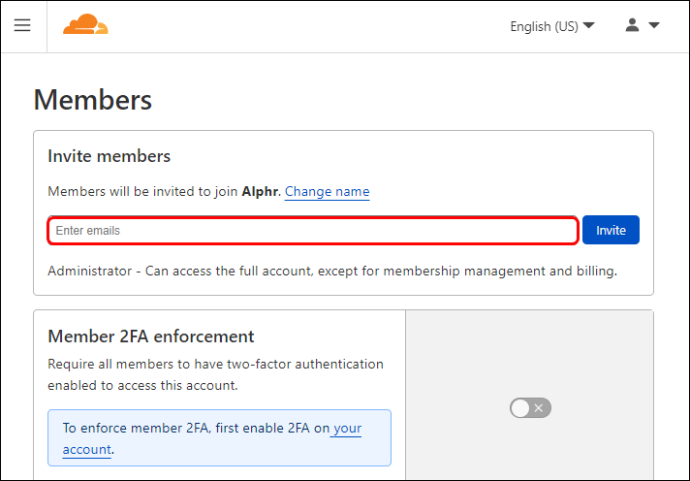Click the bold Alphr account name
Screen dimensions: 690x481
coord(261,192)
